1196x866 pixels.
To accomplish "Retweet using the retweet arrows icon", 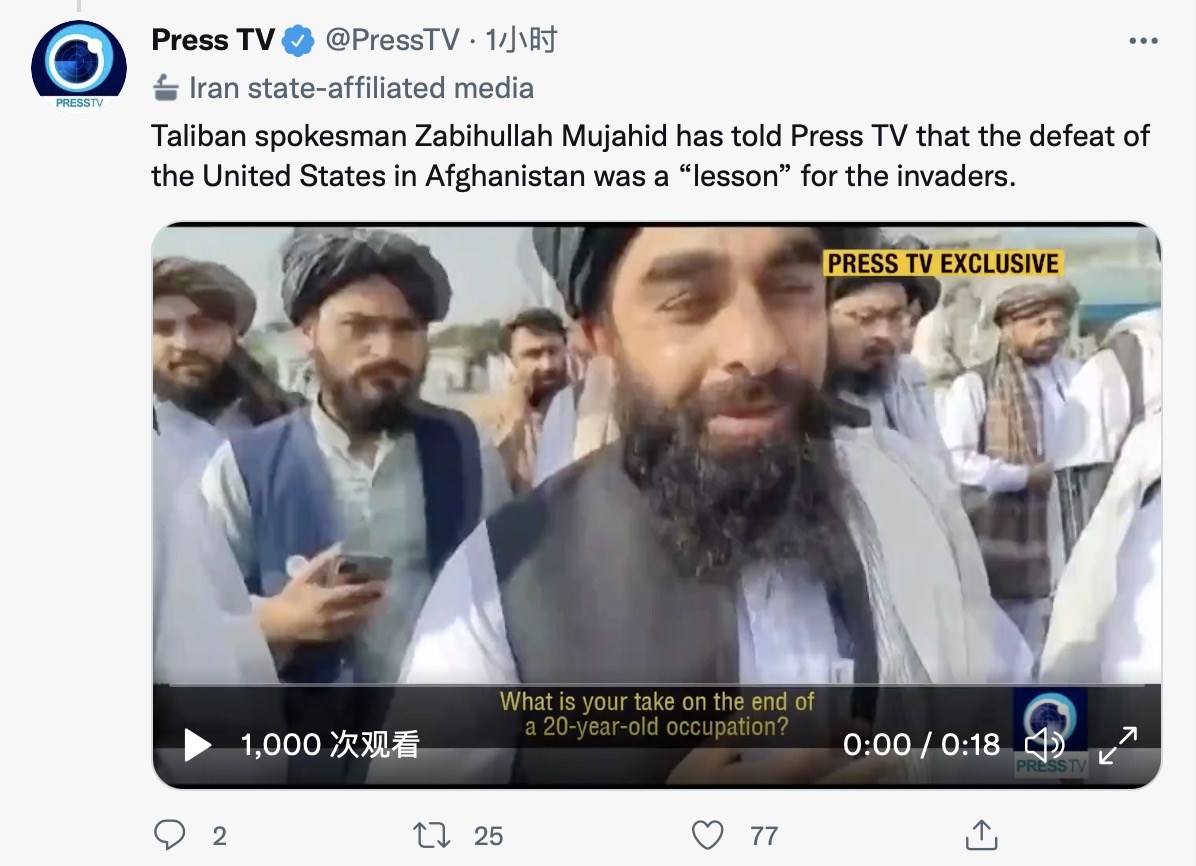I will tap(432, 835).
